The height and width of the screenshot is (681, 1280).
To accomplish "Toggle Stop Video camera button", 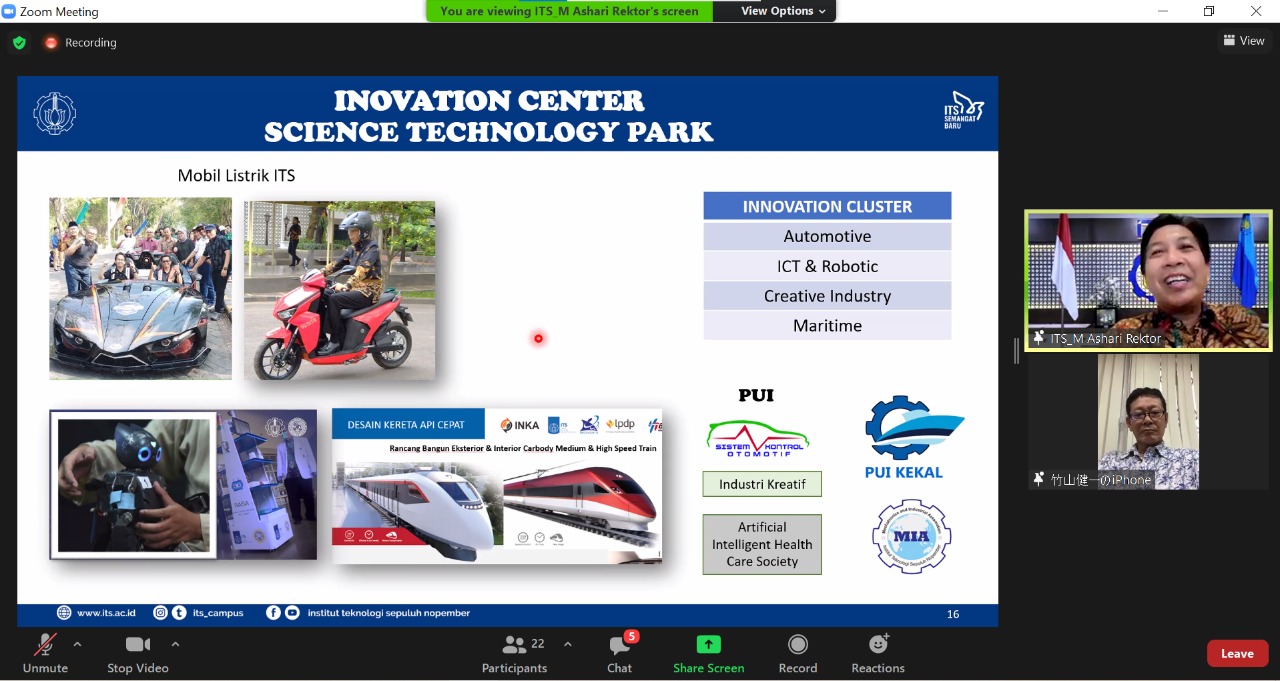I will tap(137, 645).
